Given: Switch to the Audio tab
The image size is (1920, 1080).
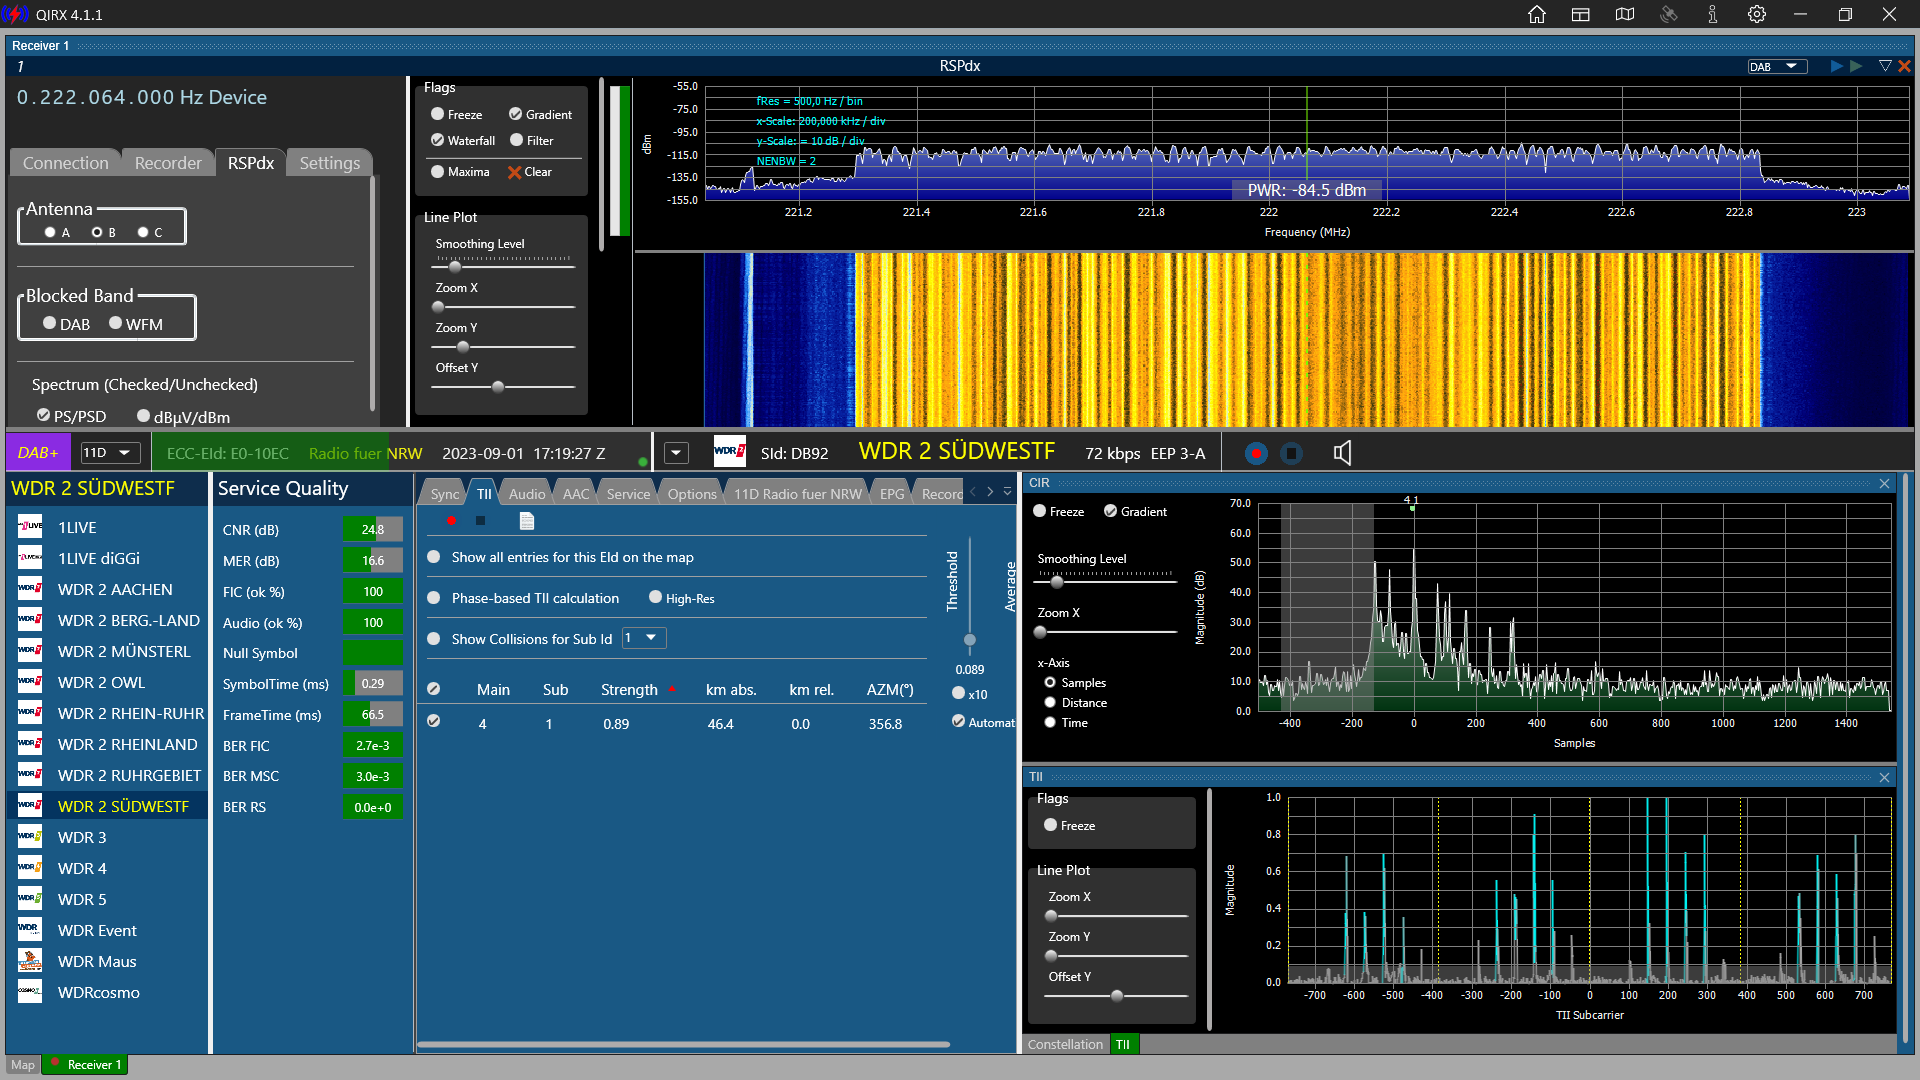Looking at the screenshot, I should click(x=527, y=494).
